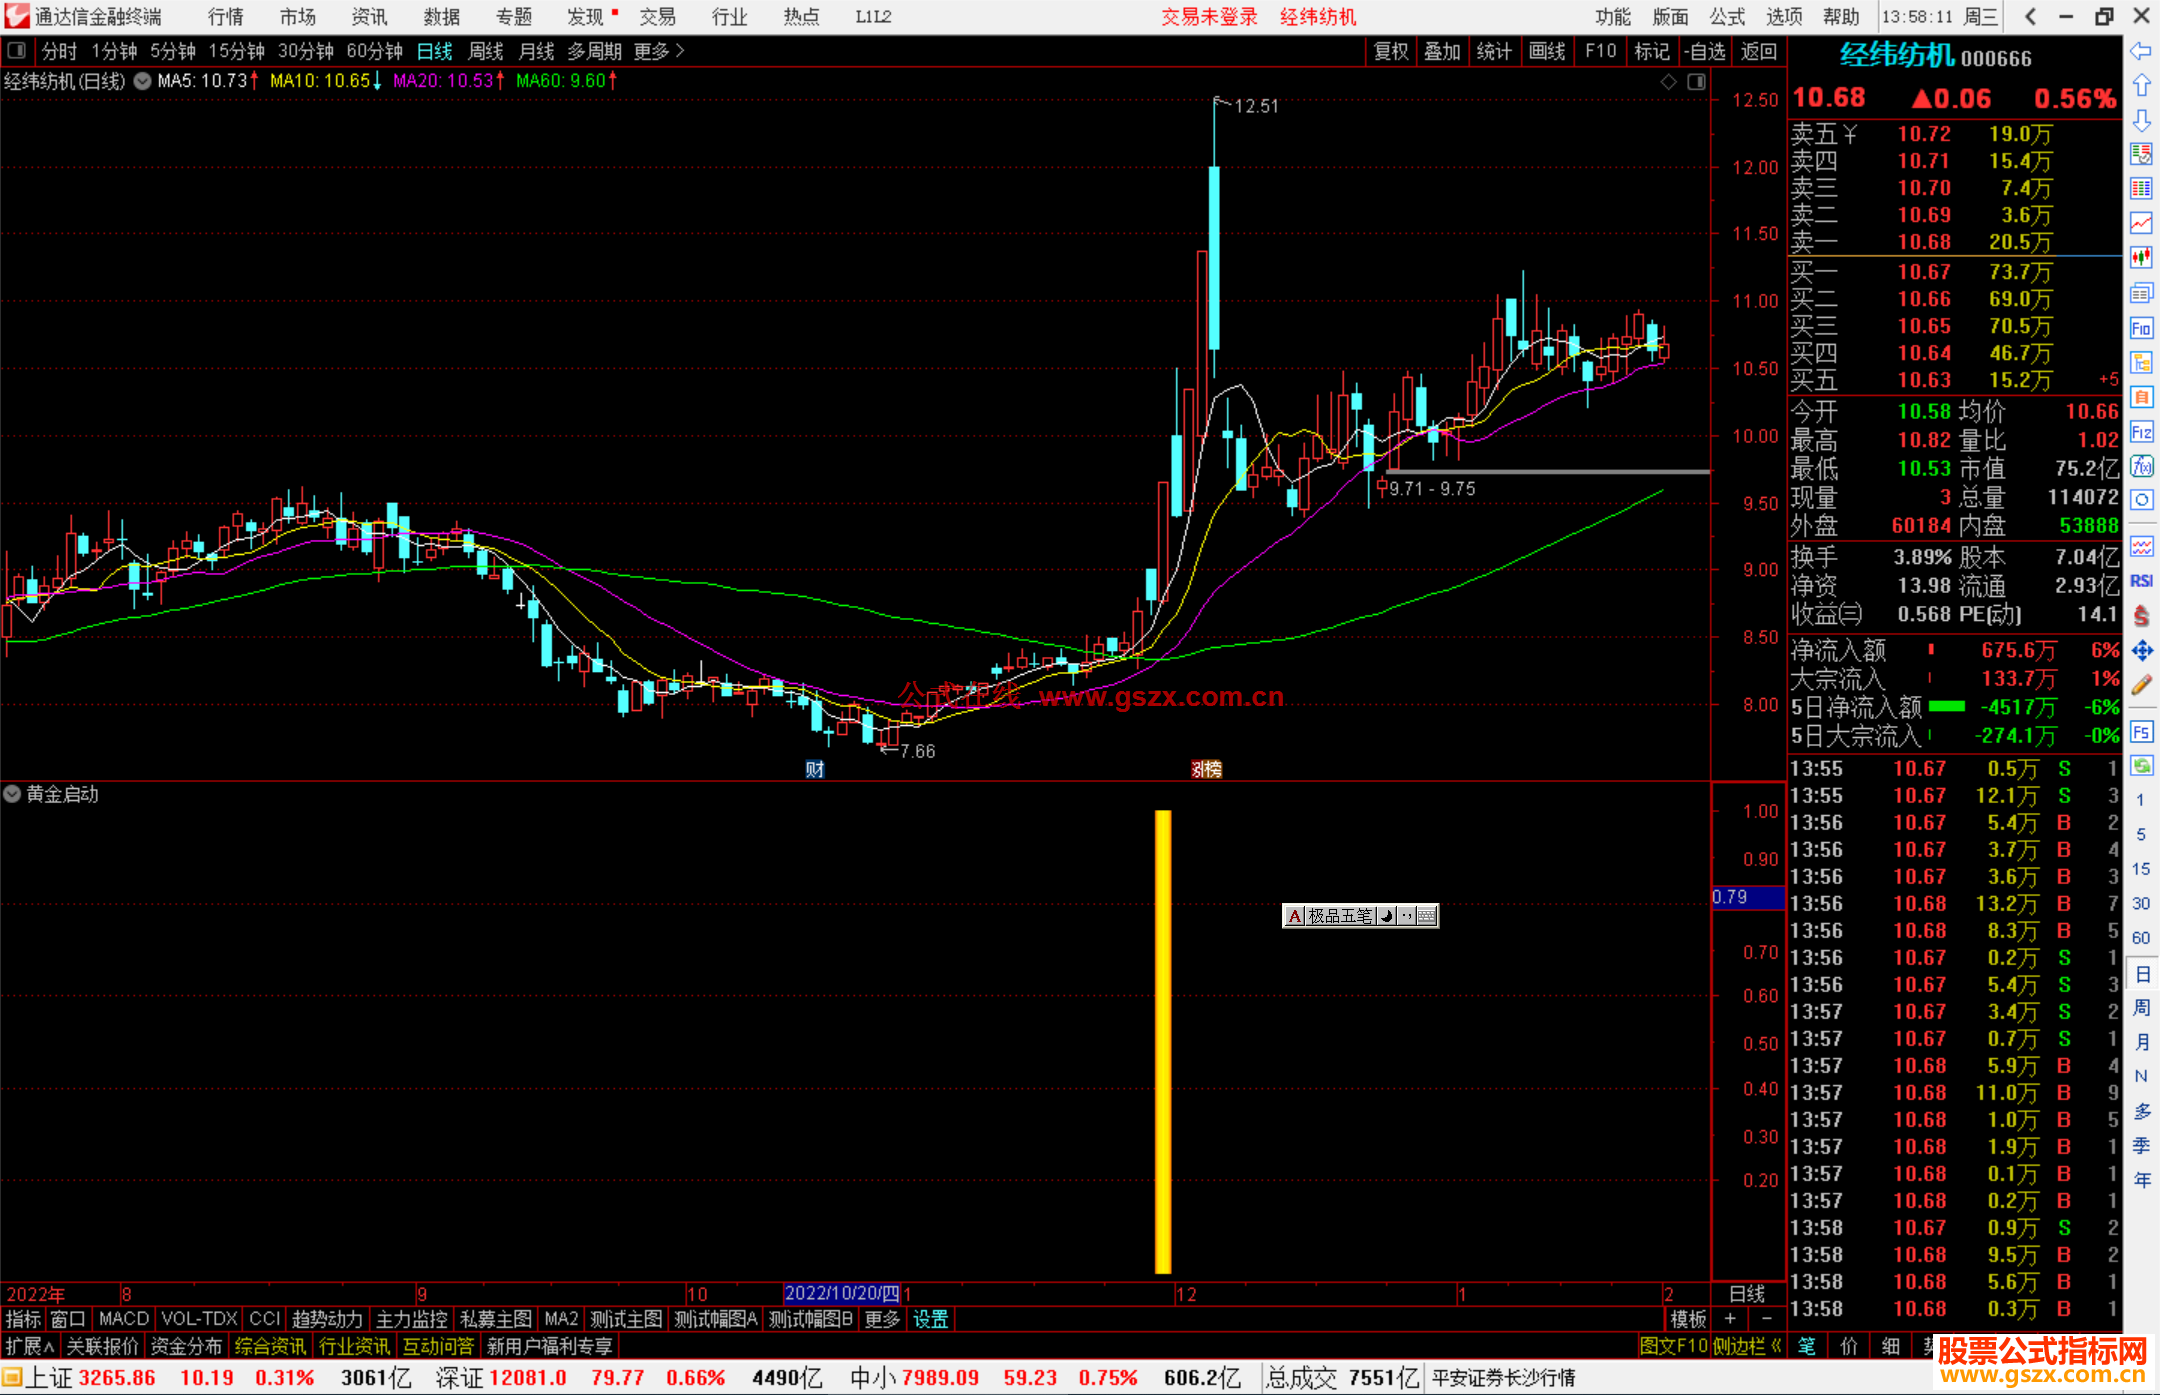Click the F12 trading sidebar icon
Viewport: 2160px width, 1395px height.
click(x=2141, y=432)
